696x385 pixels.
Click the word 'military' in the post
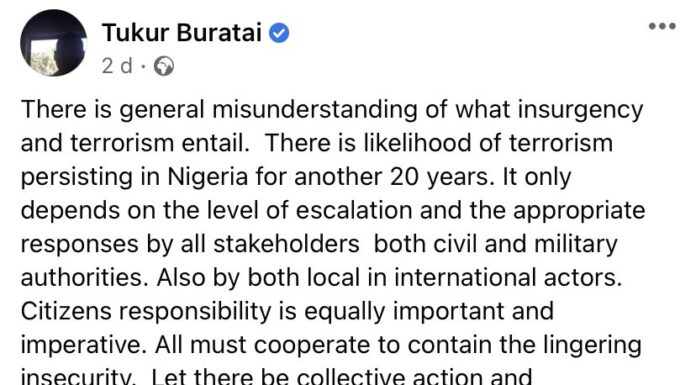point(575,245)
